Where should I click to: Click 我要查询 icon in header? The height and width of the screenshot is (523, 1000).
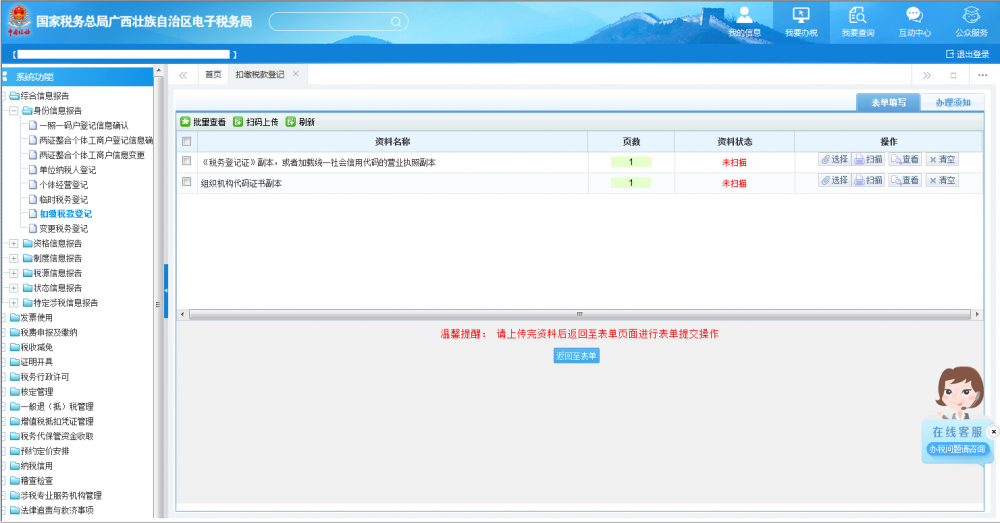(x=857, y=17)
